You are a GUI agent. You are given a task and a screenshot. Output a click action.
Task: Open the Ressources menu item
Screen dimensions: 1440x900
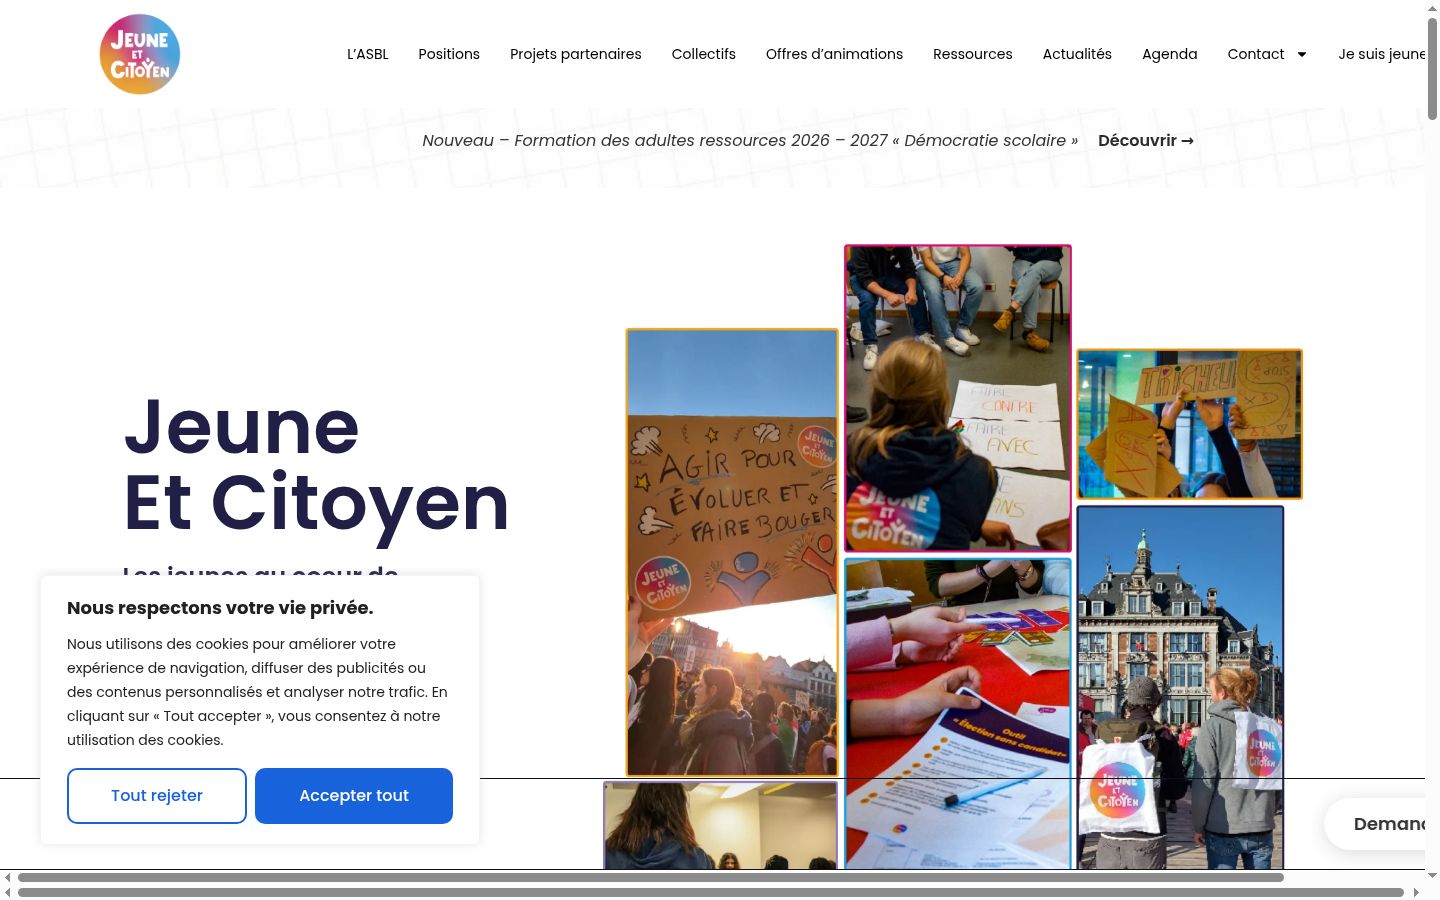(x=973, y=54)
